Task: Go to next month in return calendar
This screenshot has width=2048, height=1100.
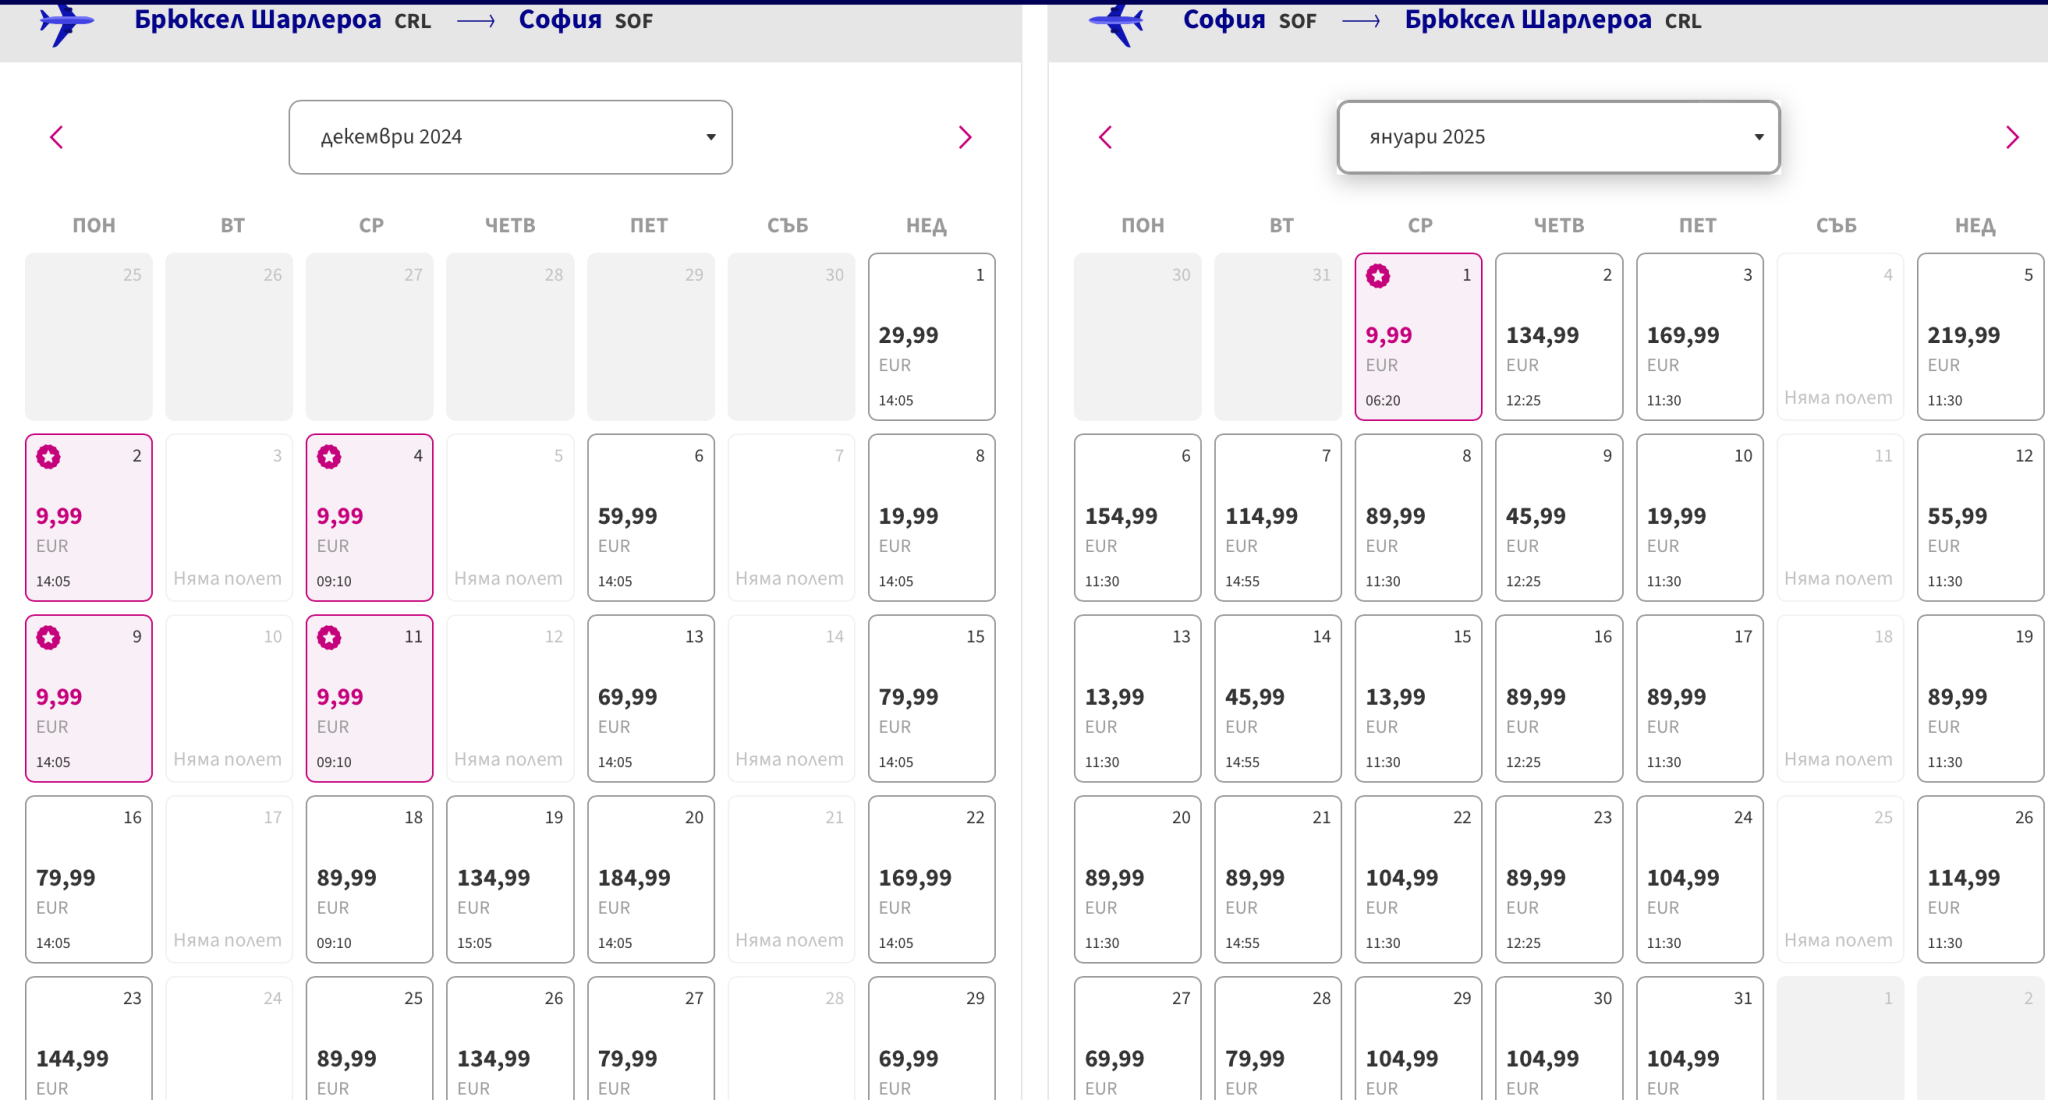Action: (x=2012, y=137)
